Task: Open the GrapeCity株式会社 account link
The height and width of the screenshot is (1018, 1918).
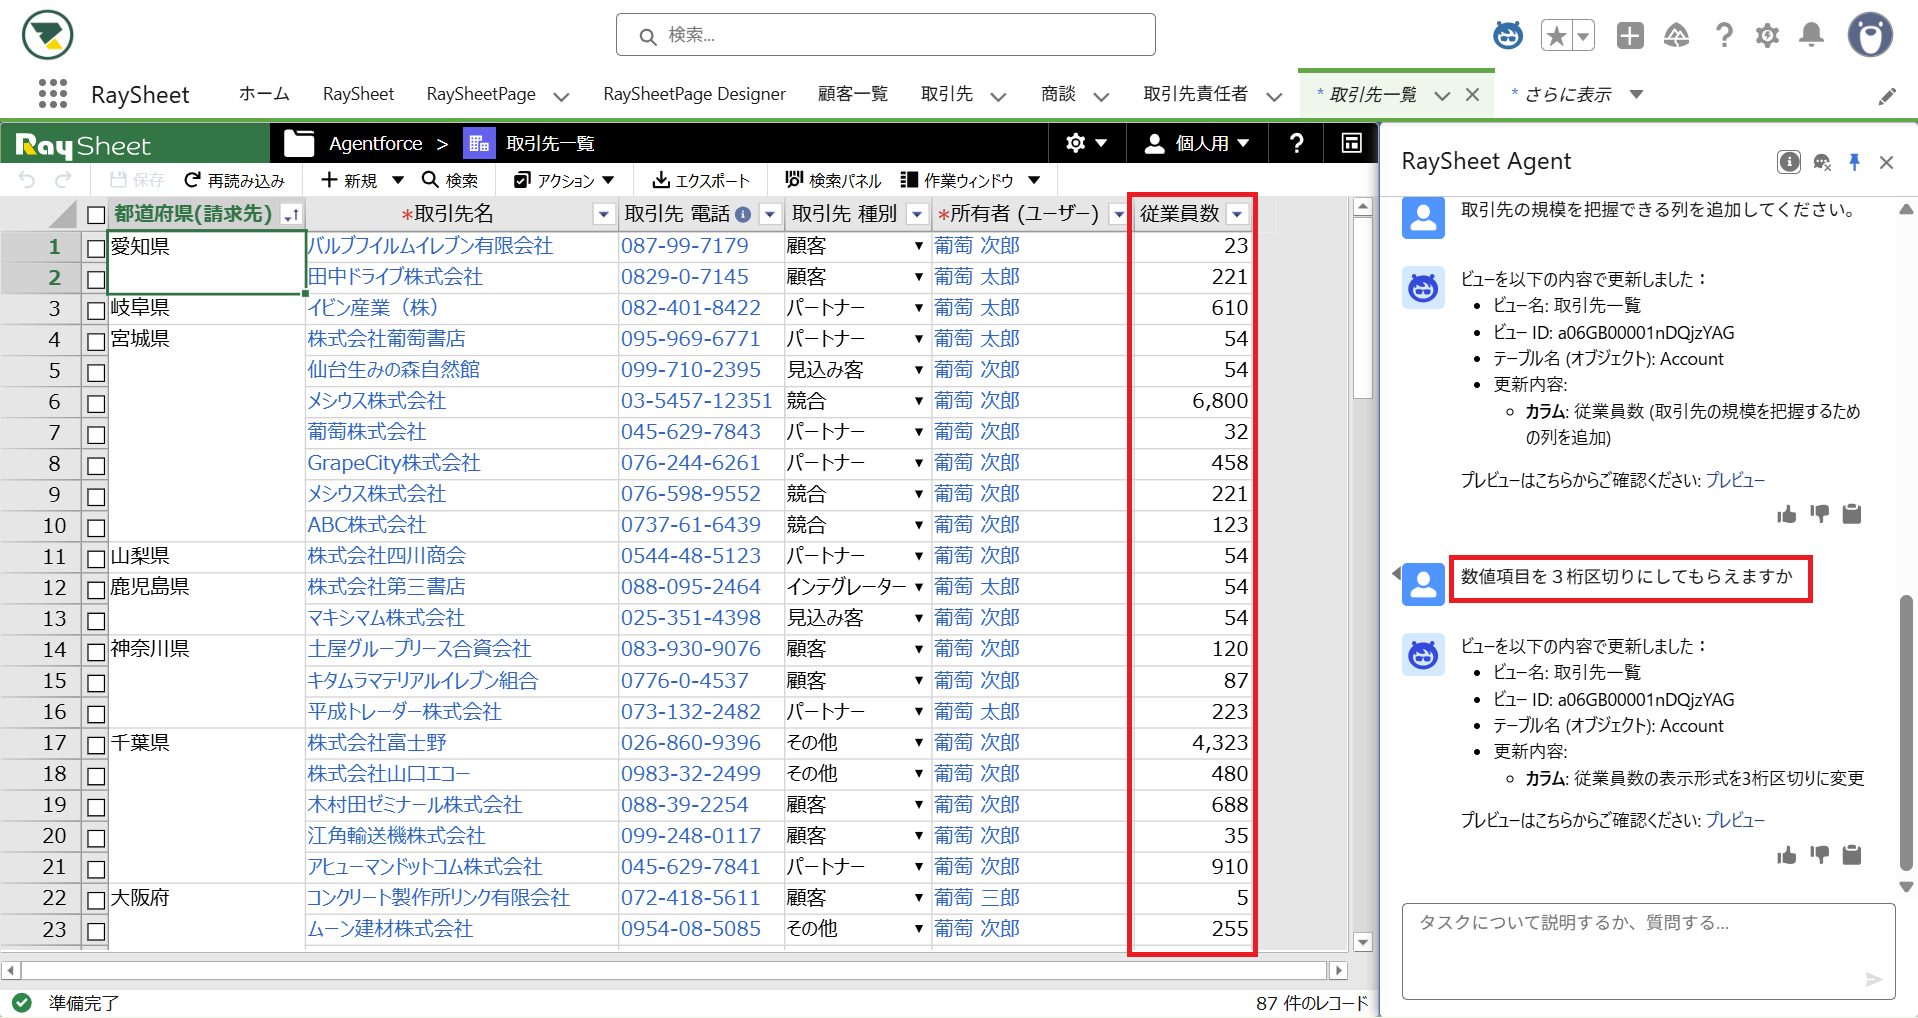Action: click(x=394, y=463)
